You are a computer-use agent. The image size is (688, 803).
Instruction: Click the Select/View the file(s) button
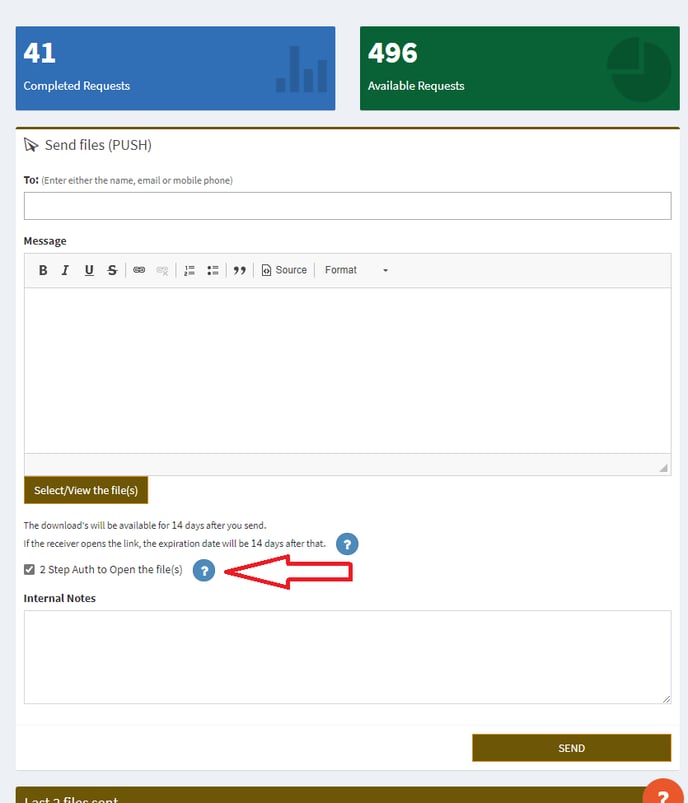pyautogui.click(x=86, y=490)
